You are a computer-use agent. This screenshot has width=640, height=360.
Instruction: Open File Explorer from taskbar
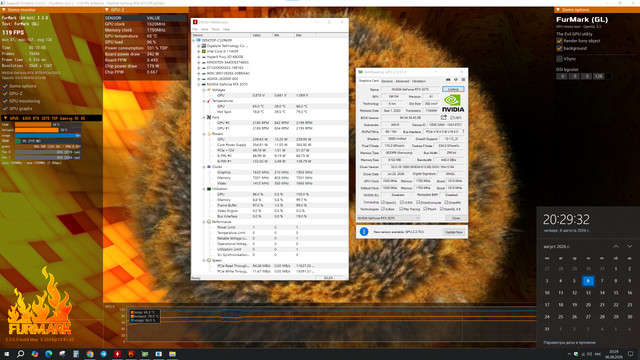[172, 354]
